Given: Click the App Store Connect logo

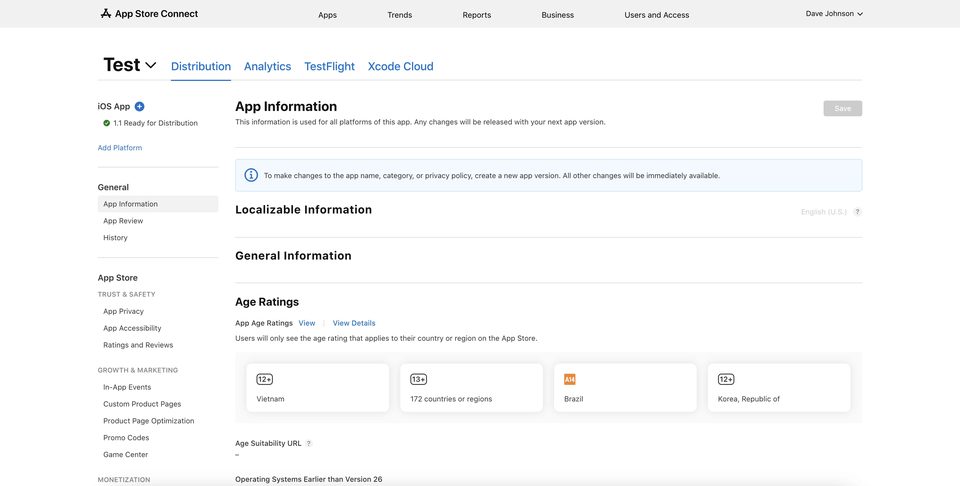Looking at the screenshot, I should click(x=149, y=13).
